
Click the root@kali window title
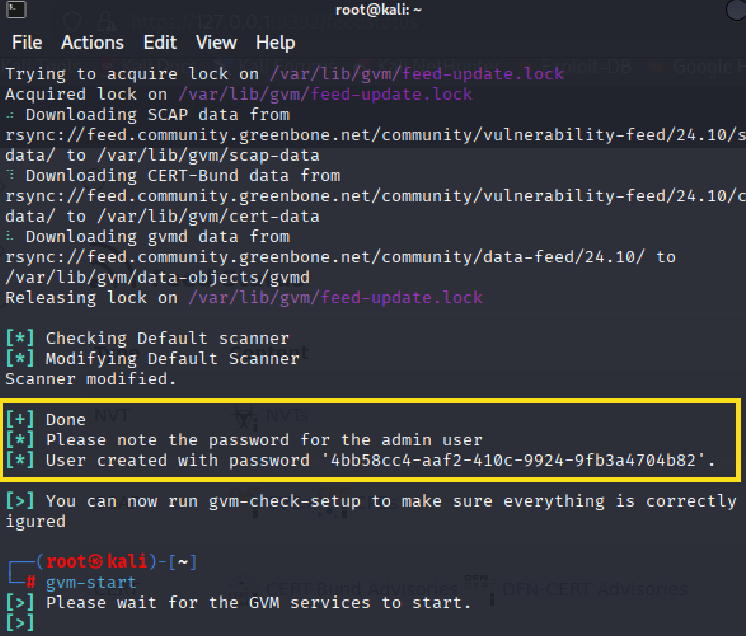point(379,10)
